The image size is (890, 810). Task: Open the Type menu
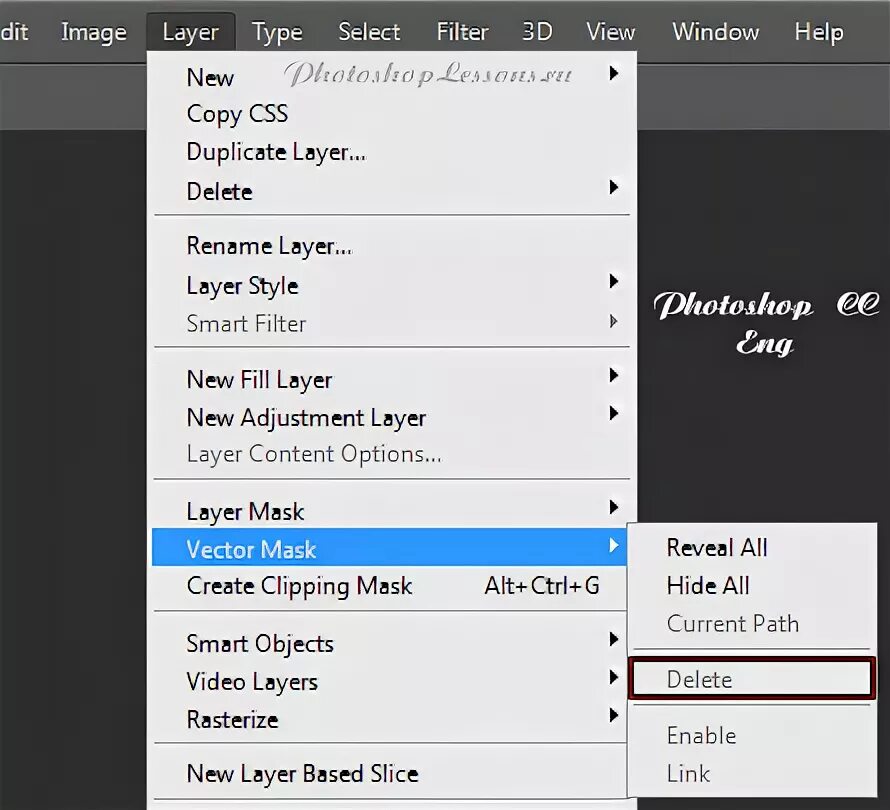pyautogui.click(x=277, y=32)
